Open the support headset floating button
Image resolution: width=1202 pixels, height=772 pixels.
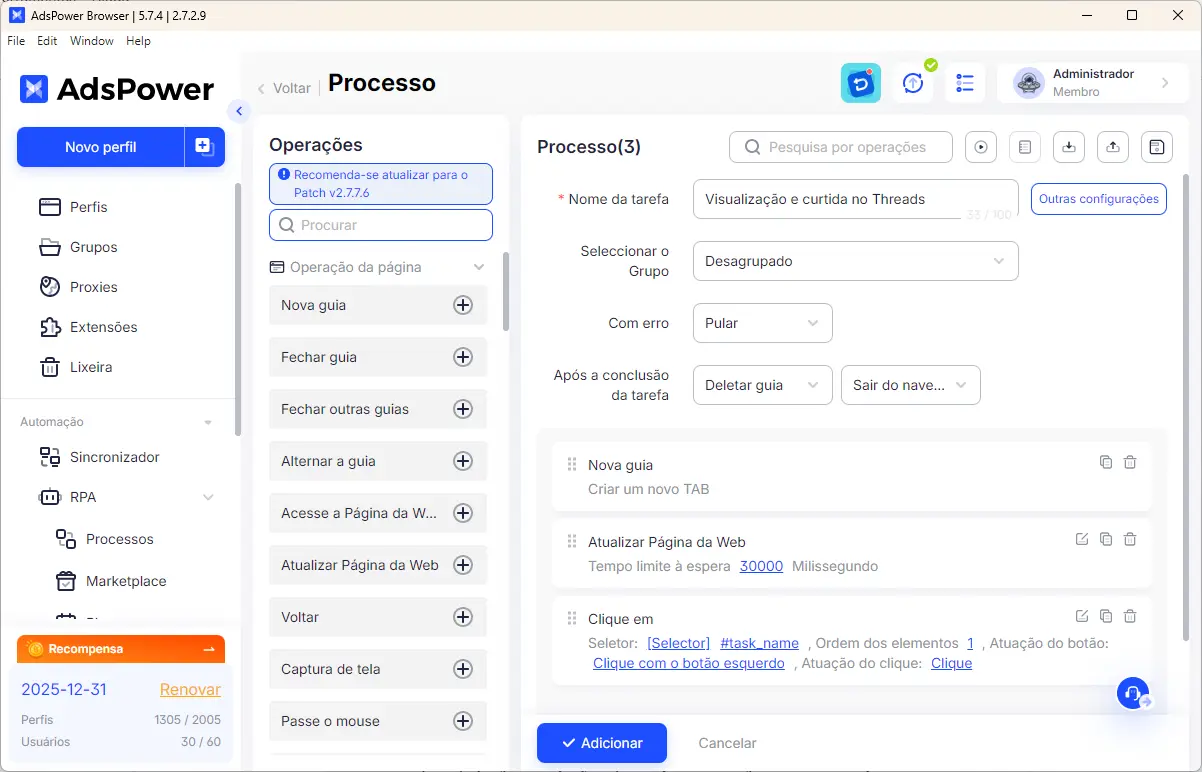(1133, 693)
